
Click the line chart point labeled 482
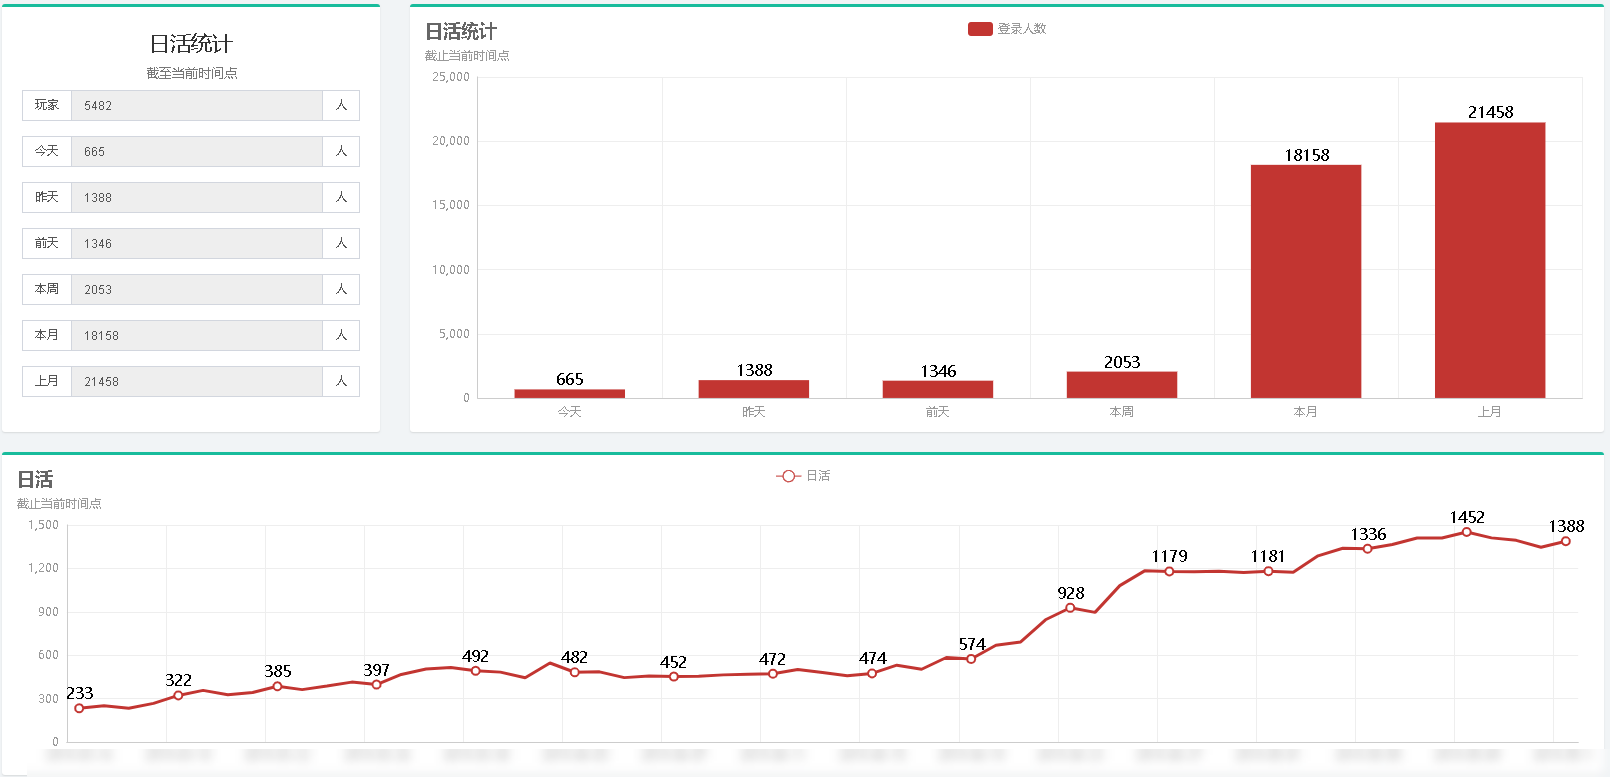coord(574,672)
